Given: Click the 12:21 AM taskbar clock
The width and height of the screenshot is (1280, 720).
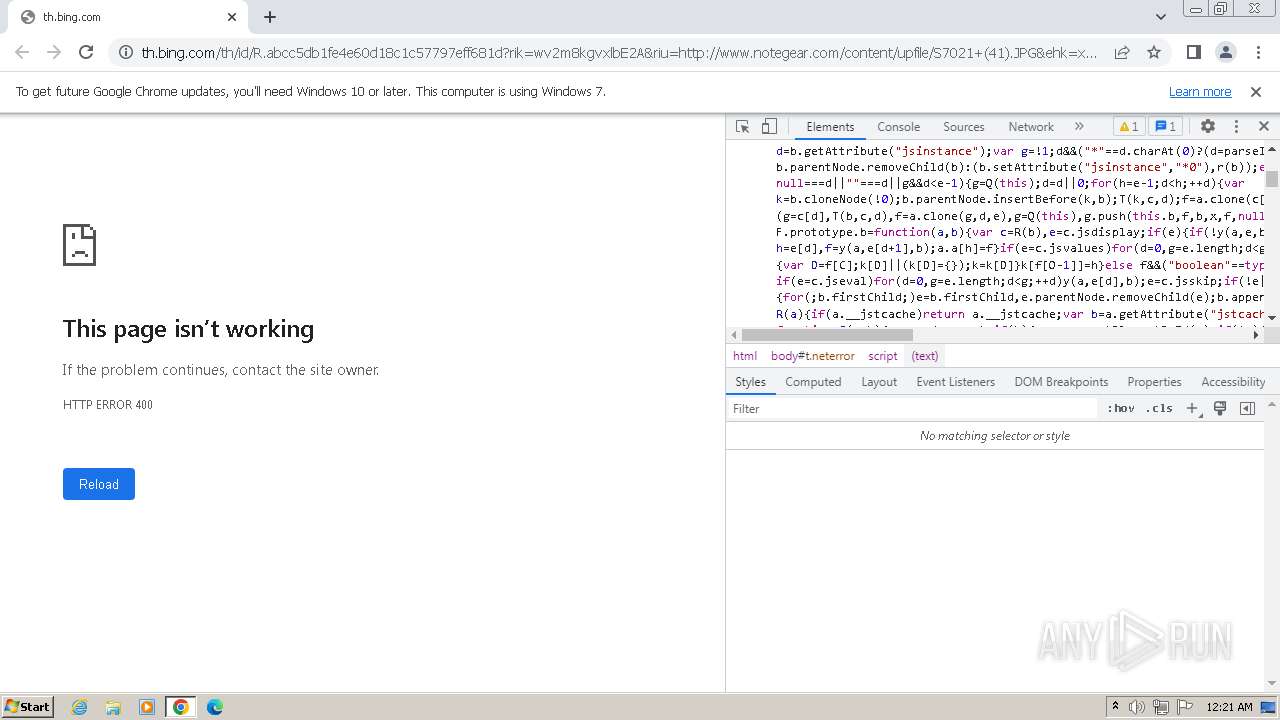Looking at the screenshot, I should click(1229, 707).
